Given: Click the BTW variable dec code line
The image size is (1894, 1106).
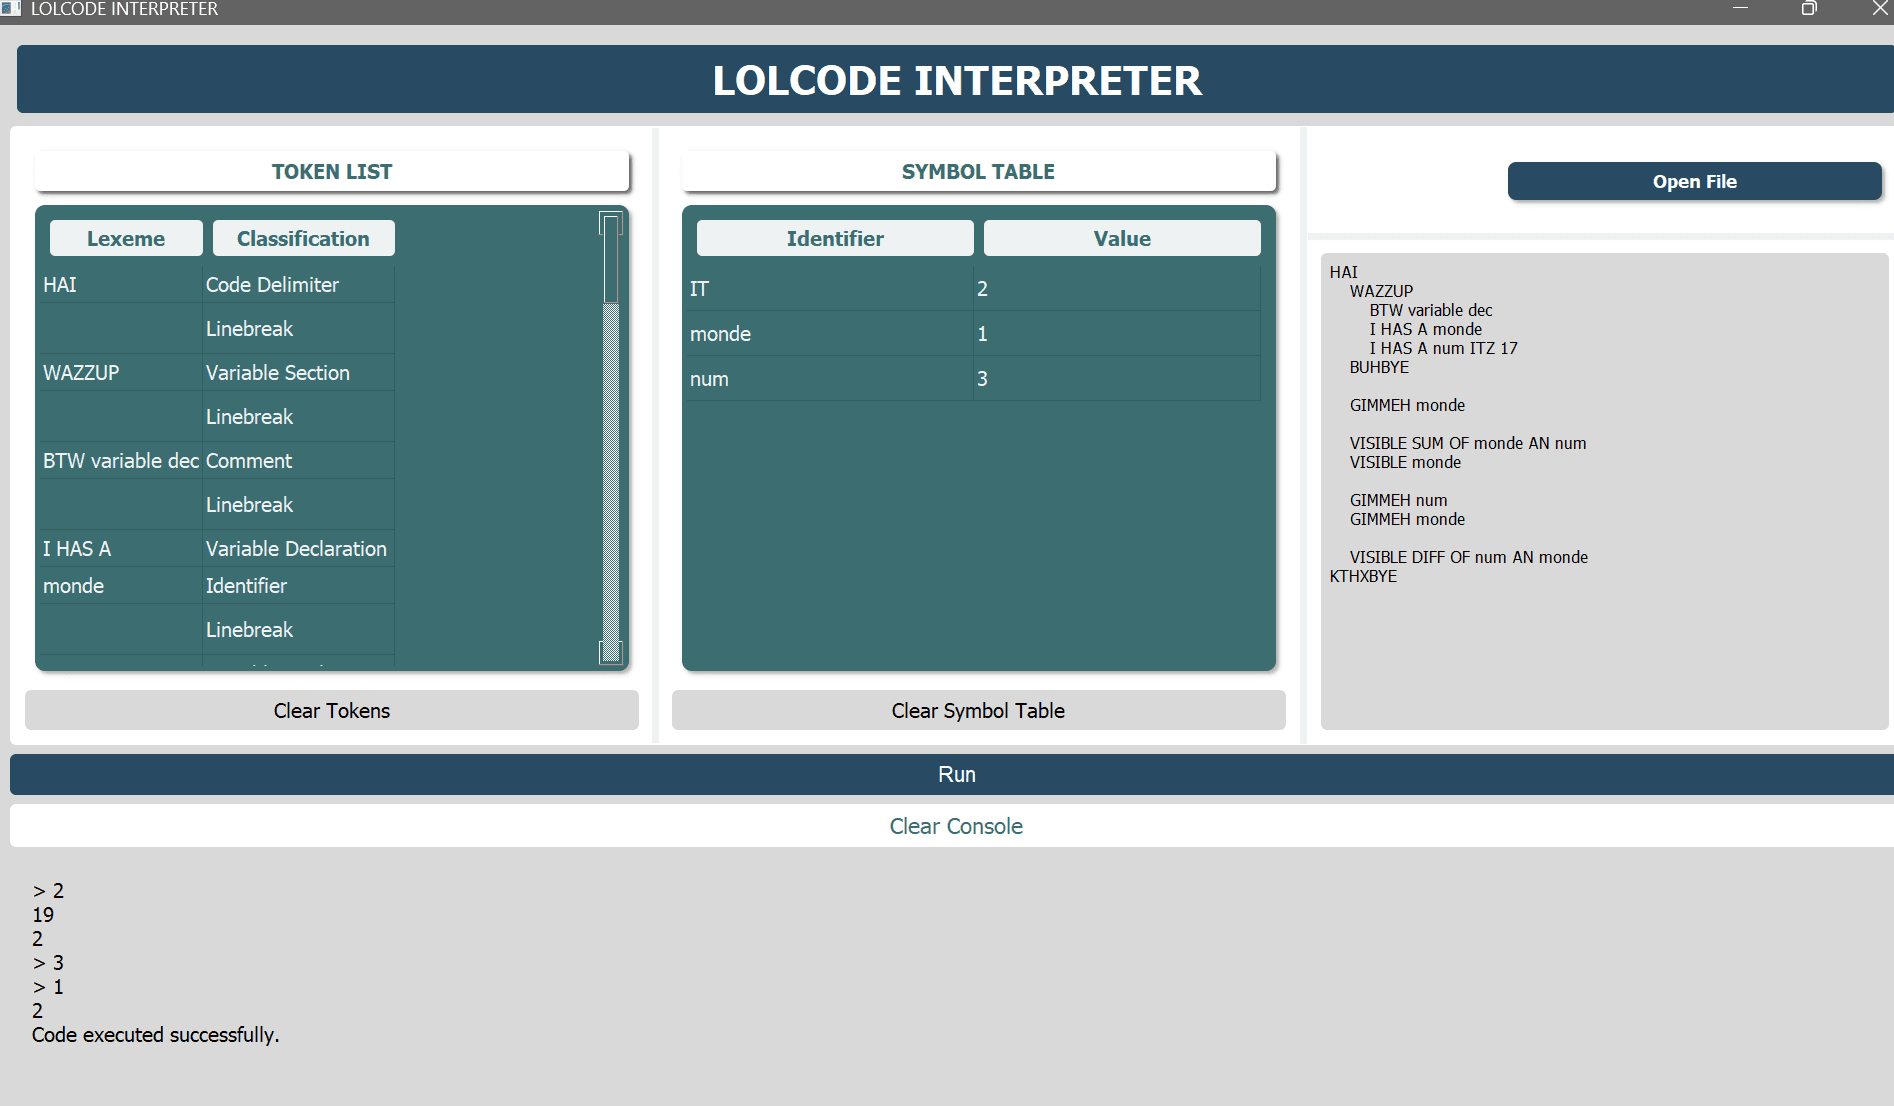Looking at the screenshot, I should (x=1430, y=310).
